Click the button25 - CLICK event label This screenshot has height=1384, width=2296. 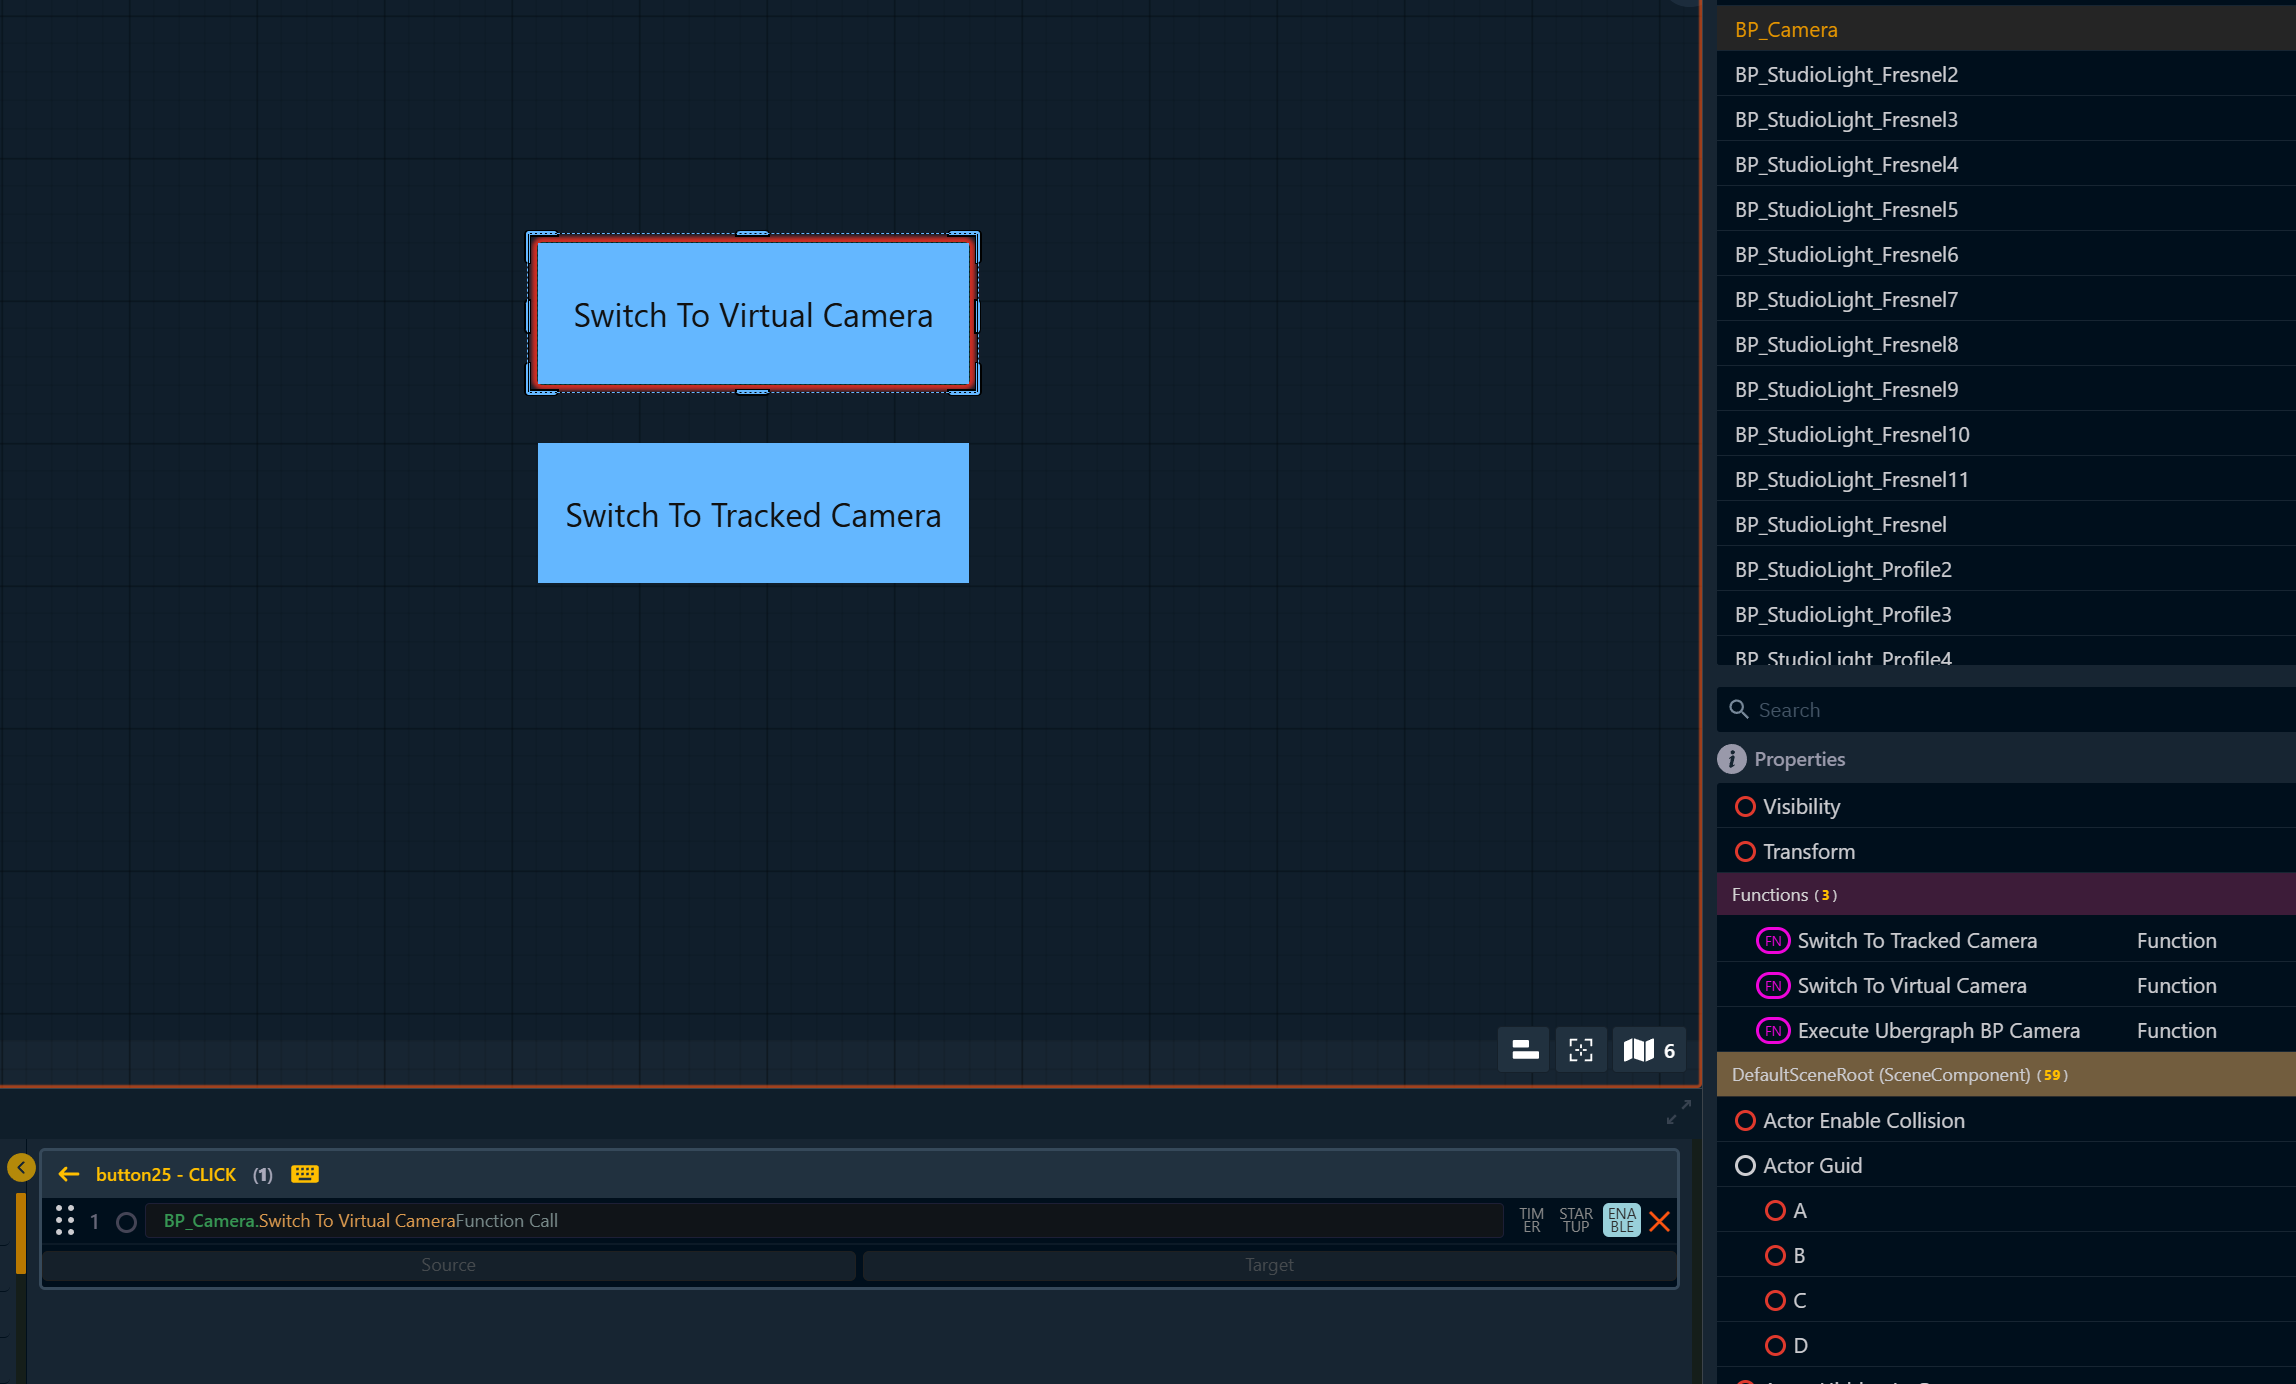166,1174
